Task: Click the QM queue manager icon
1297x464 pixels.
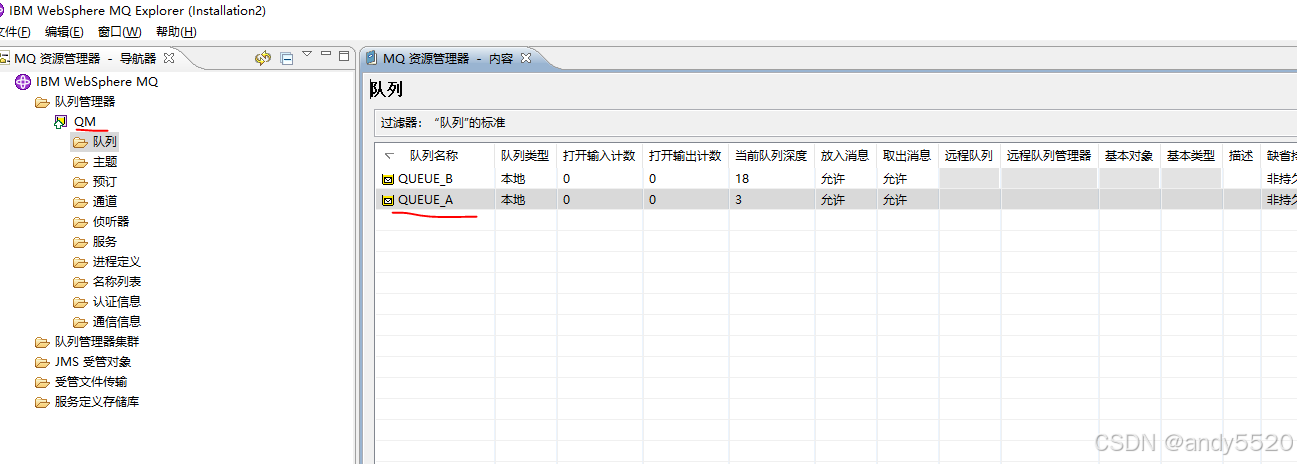Action: point(61,122)
